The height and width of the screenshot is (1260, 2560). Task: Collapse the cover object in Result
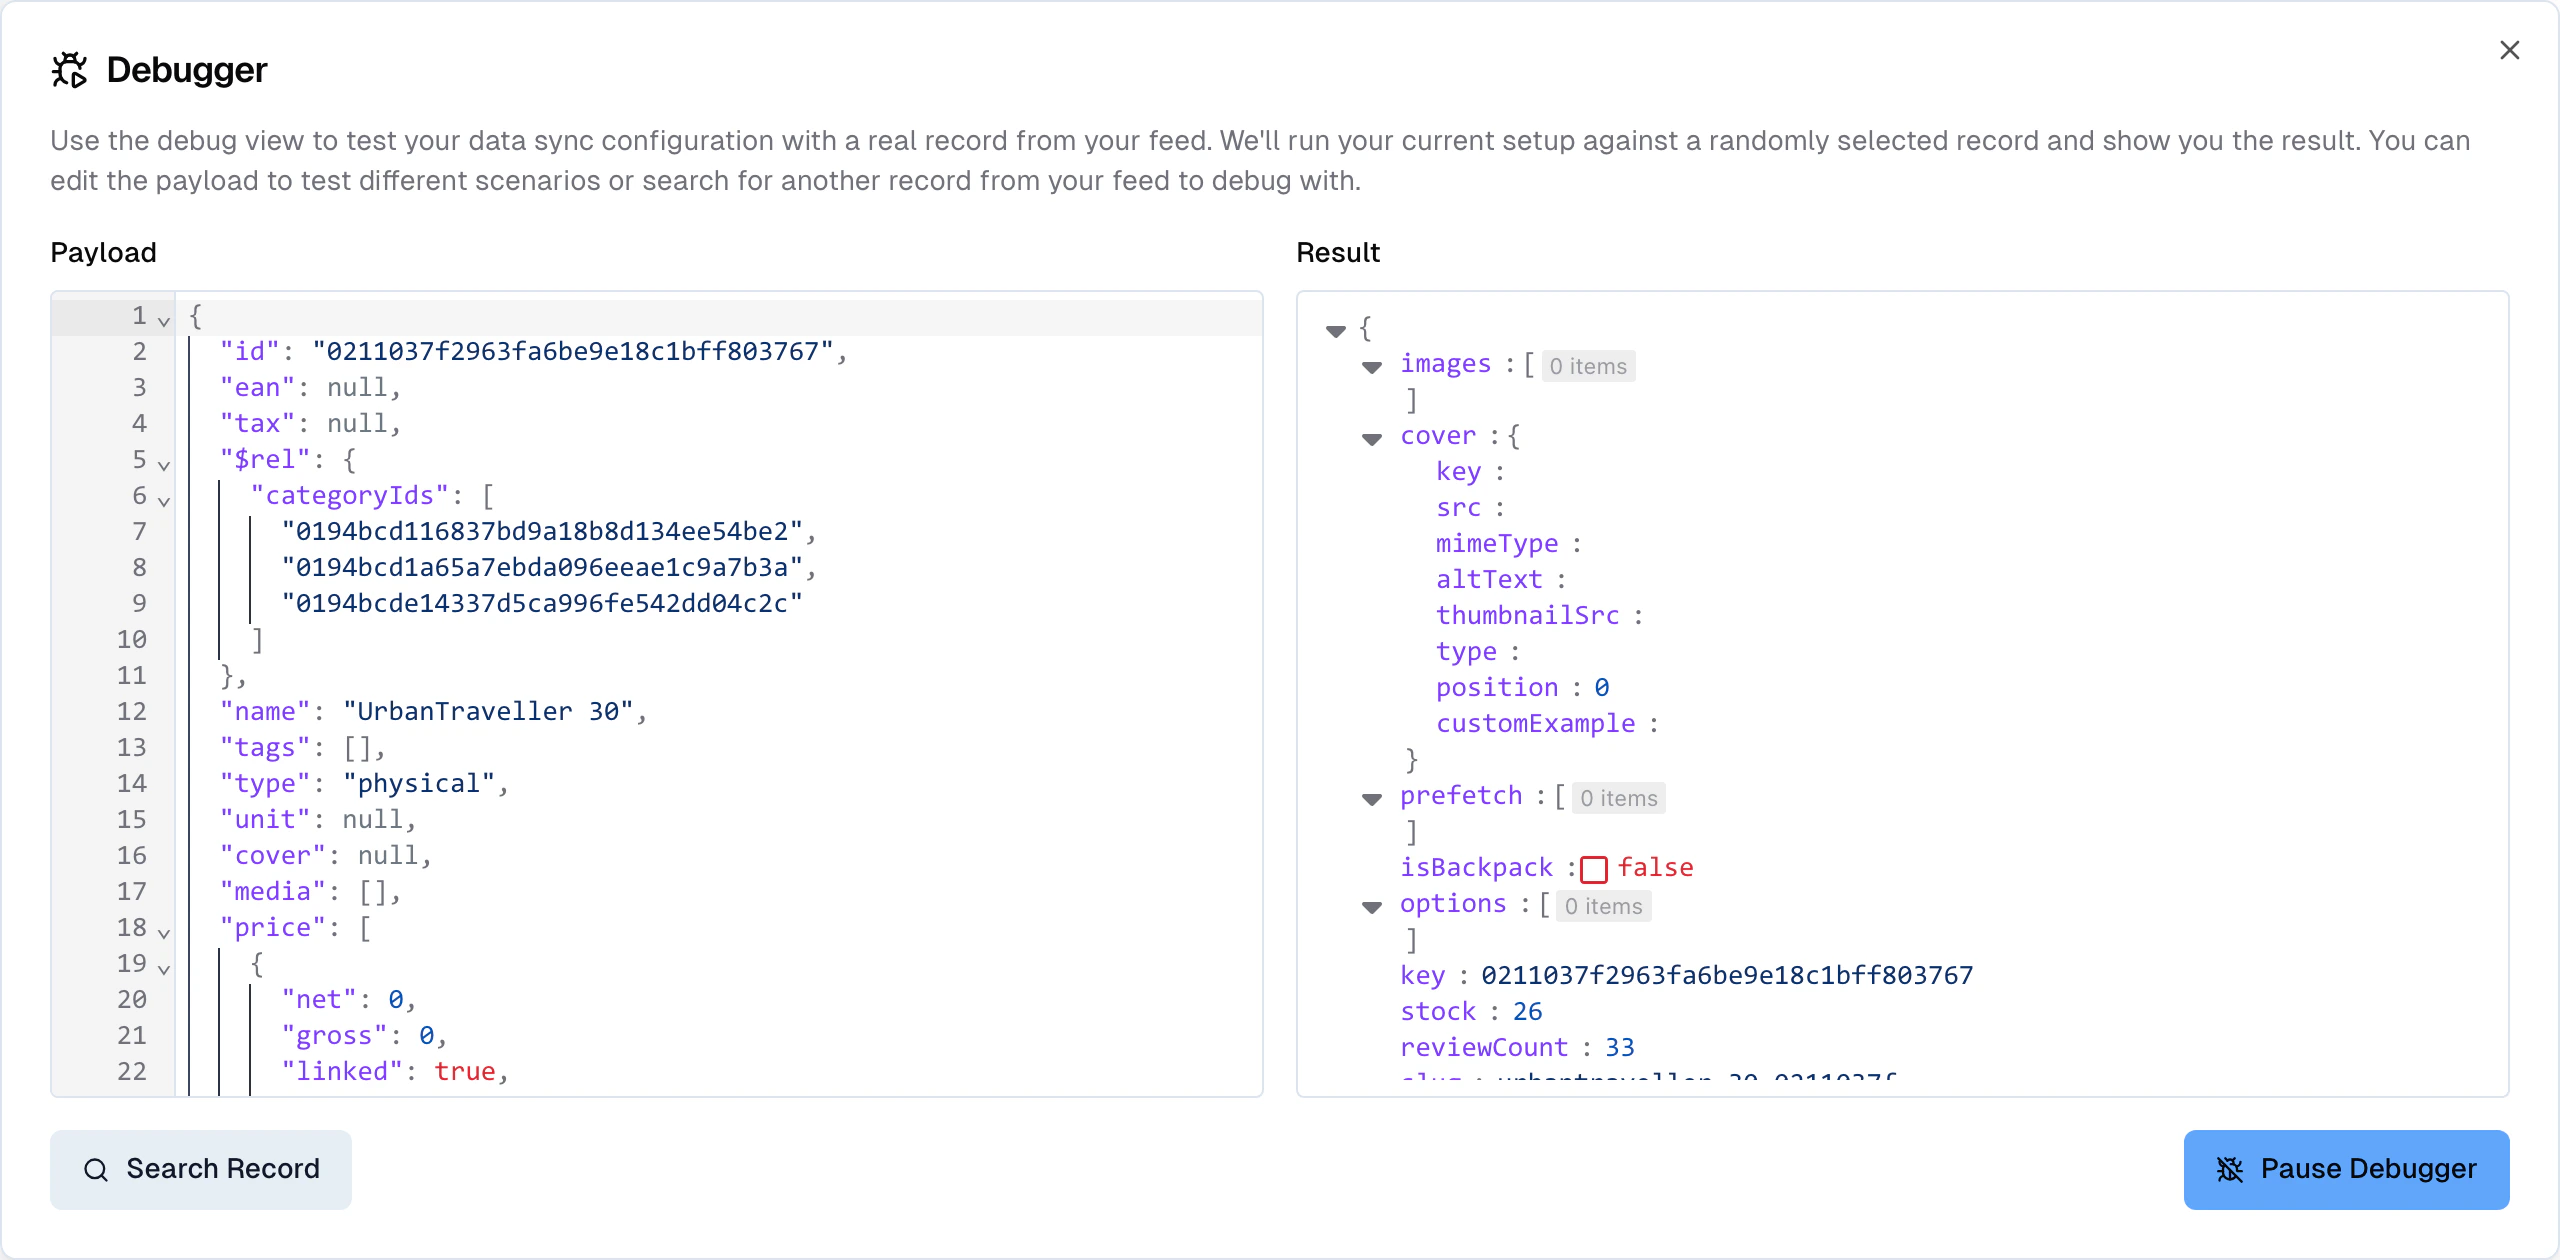pos(1372,438)
